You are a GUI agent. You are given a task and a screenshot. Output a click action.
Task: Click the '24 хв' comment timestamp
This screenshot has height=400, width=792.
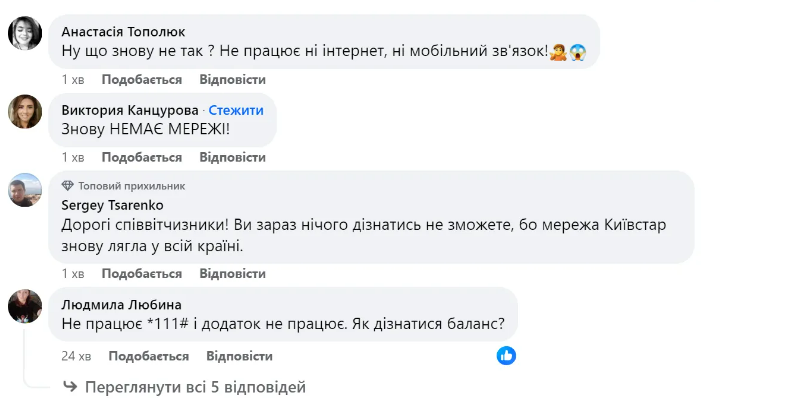76,356
